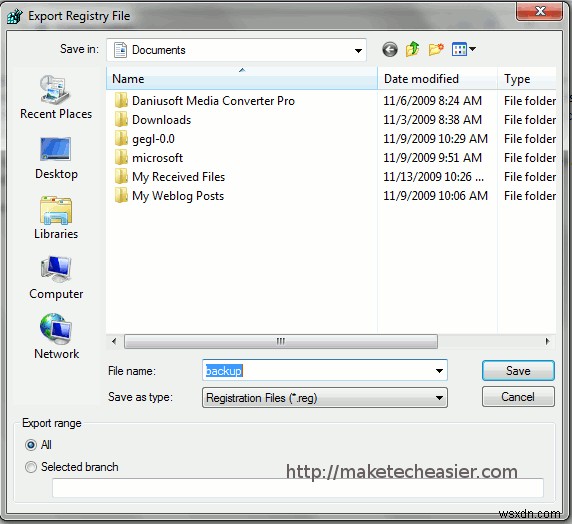
Task: Select the gegl-0.0 folder name
Action: tap(153, 139)
